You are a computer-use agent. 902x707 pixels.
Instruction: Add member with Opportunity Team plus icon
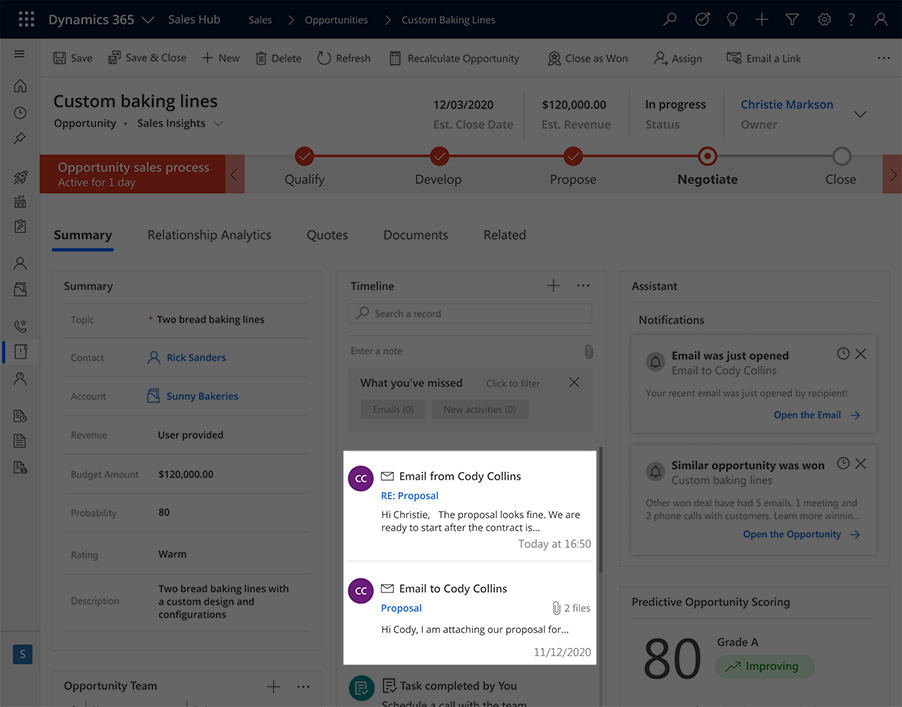click(x=274, y=686)
